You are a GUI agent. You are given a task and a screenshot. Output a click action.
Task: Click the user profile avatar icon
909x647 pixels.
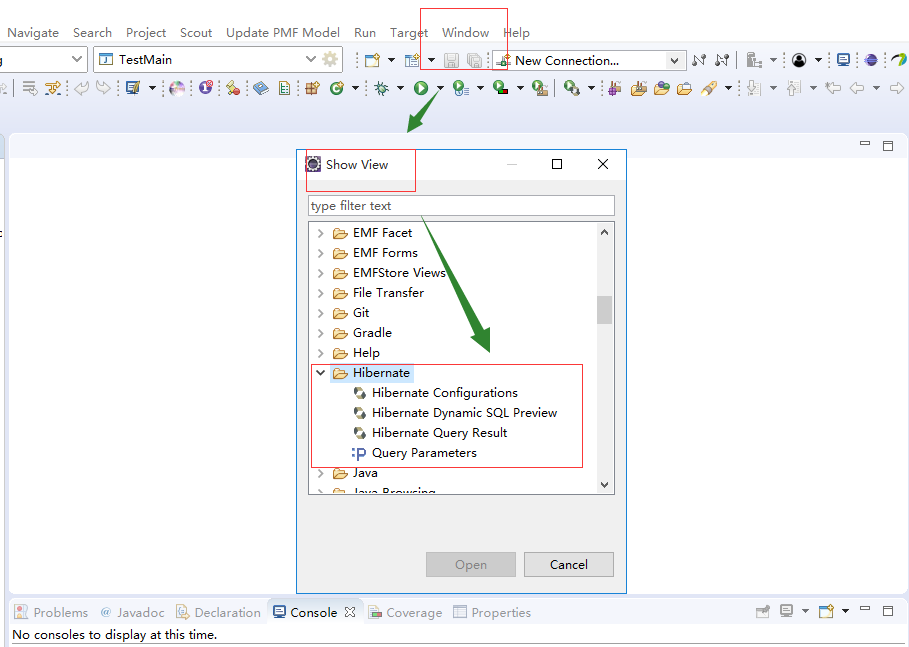coord(799,60)
